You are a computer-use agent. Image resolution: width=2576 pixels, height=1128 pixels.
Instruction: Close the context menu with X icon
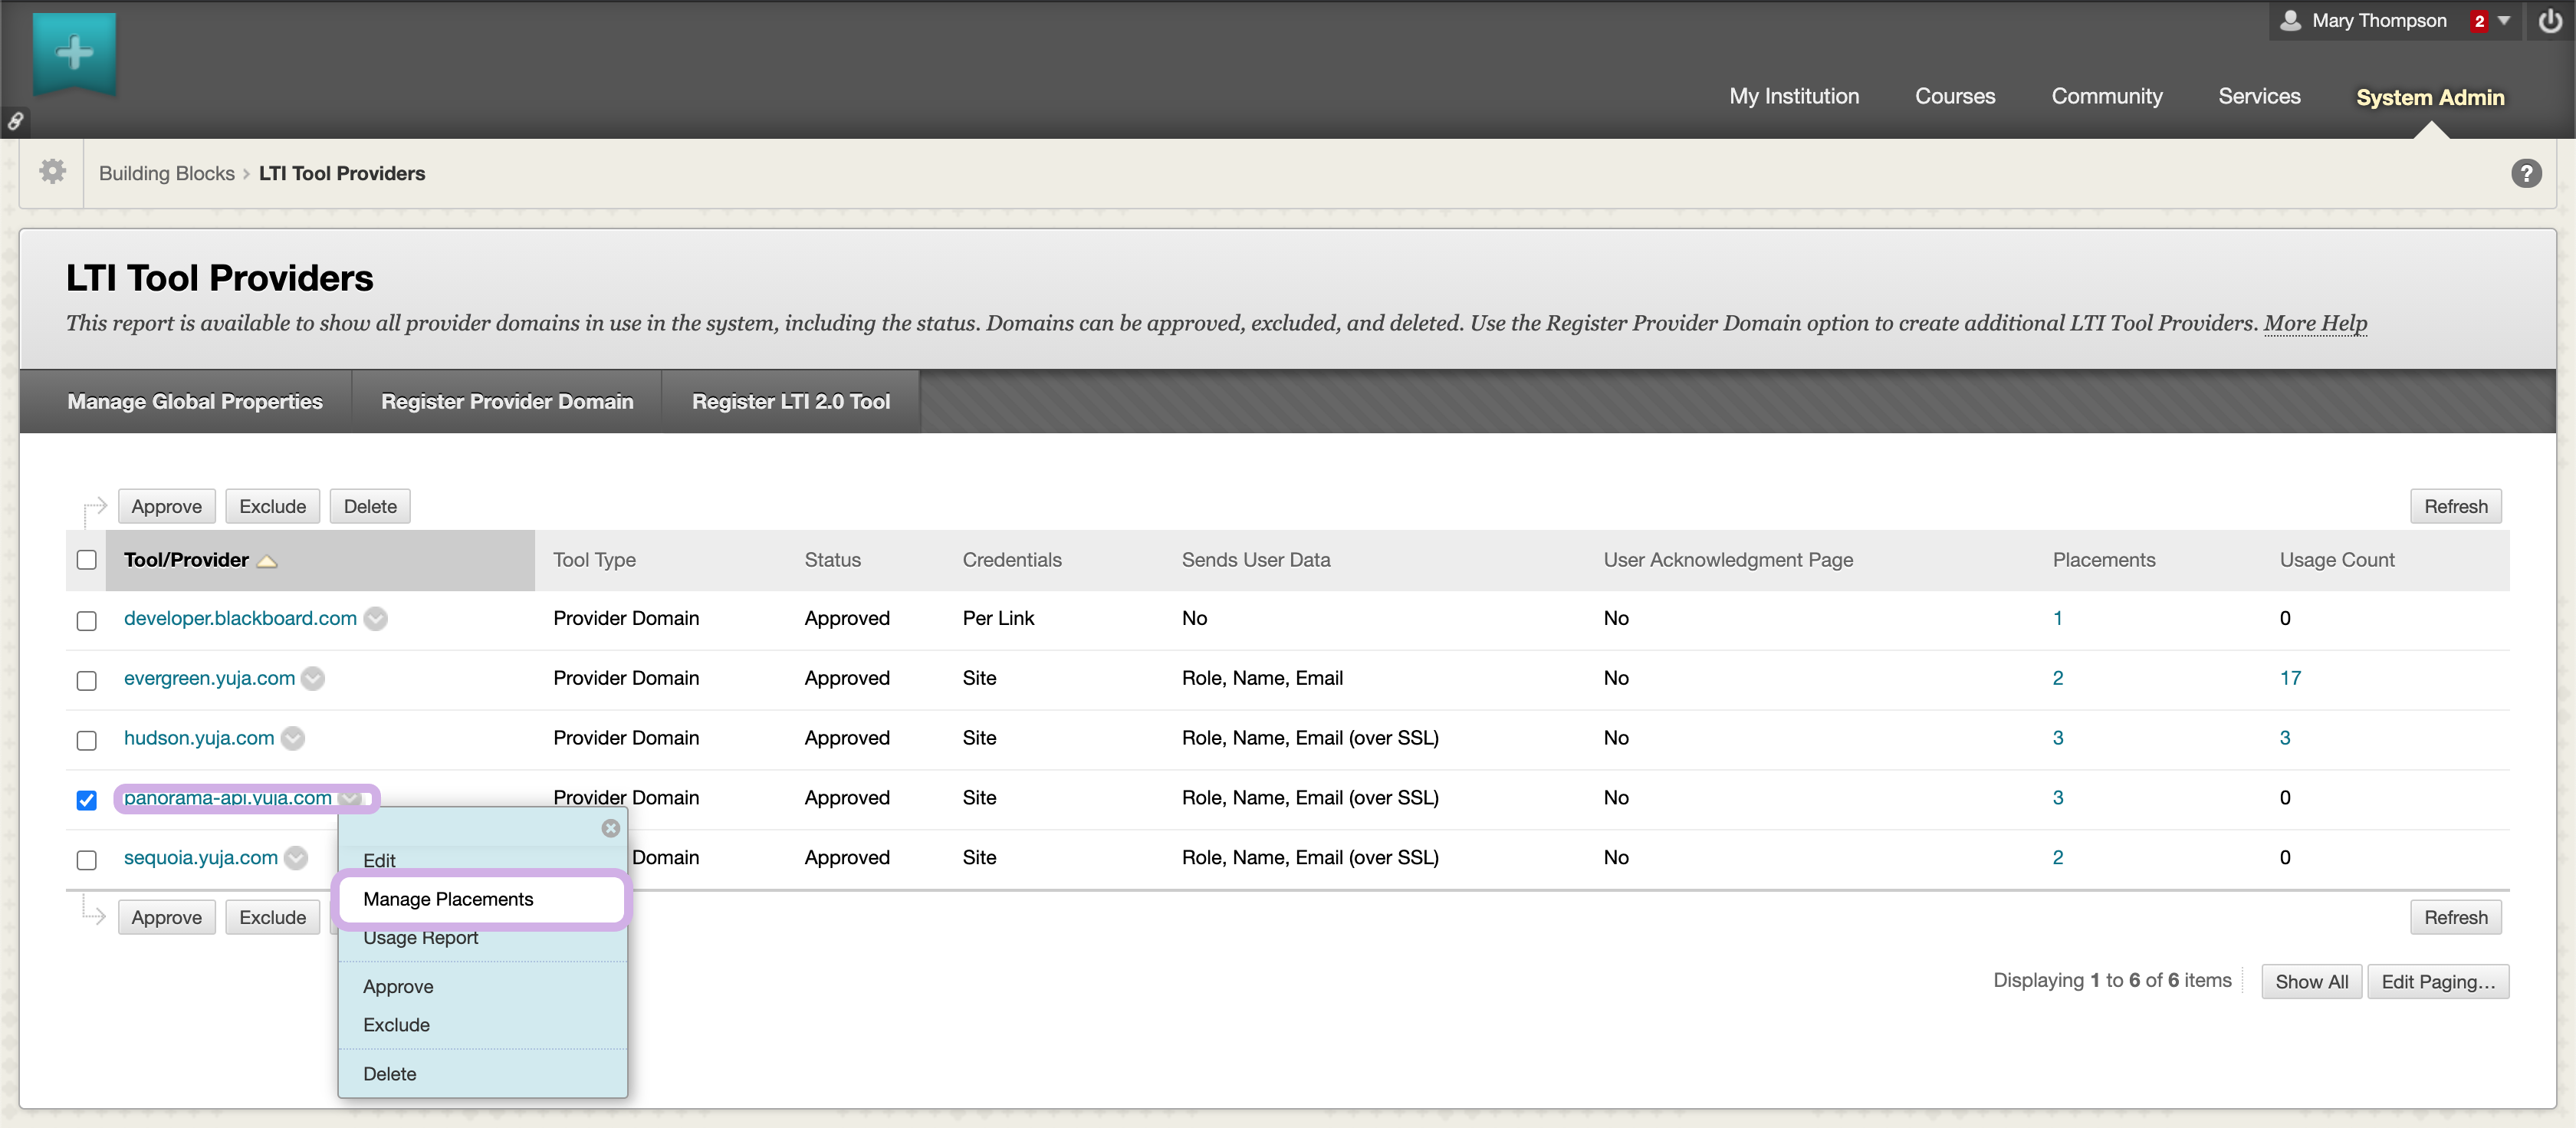tap(610, 828)
